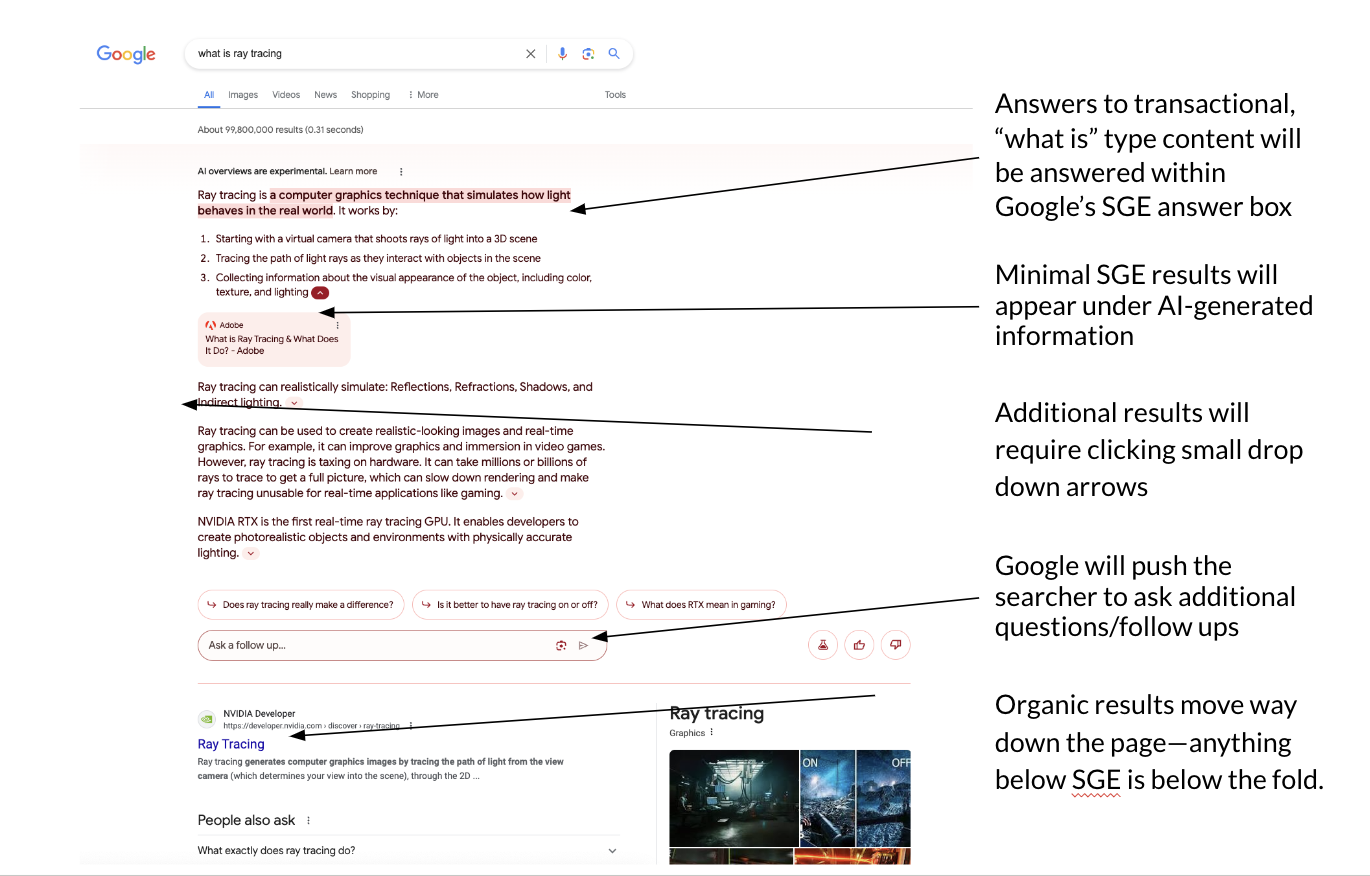This screenshot has height=876, width=1370.
Task: Give thumbs up on AI overview
Action: pyautogui.click(x=859, y=645)
